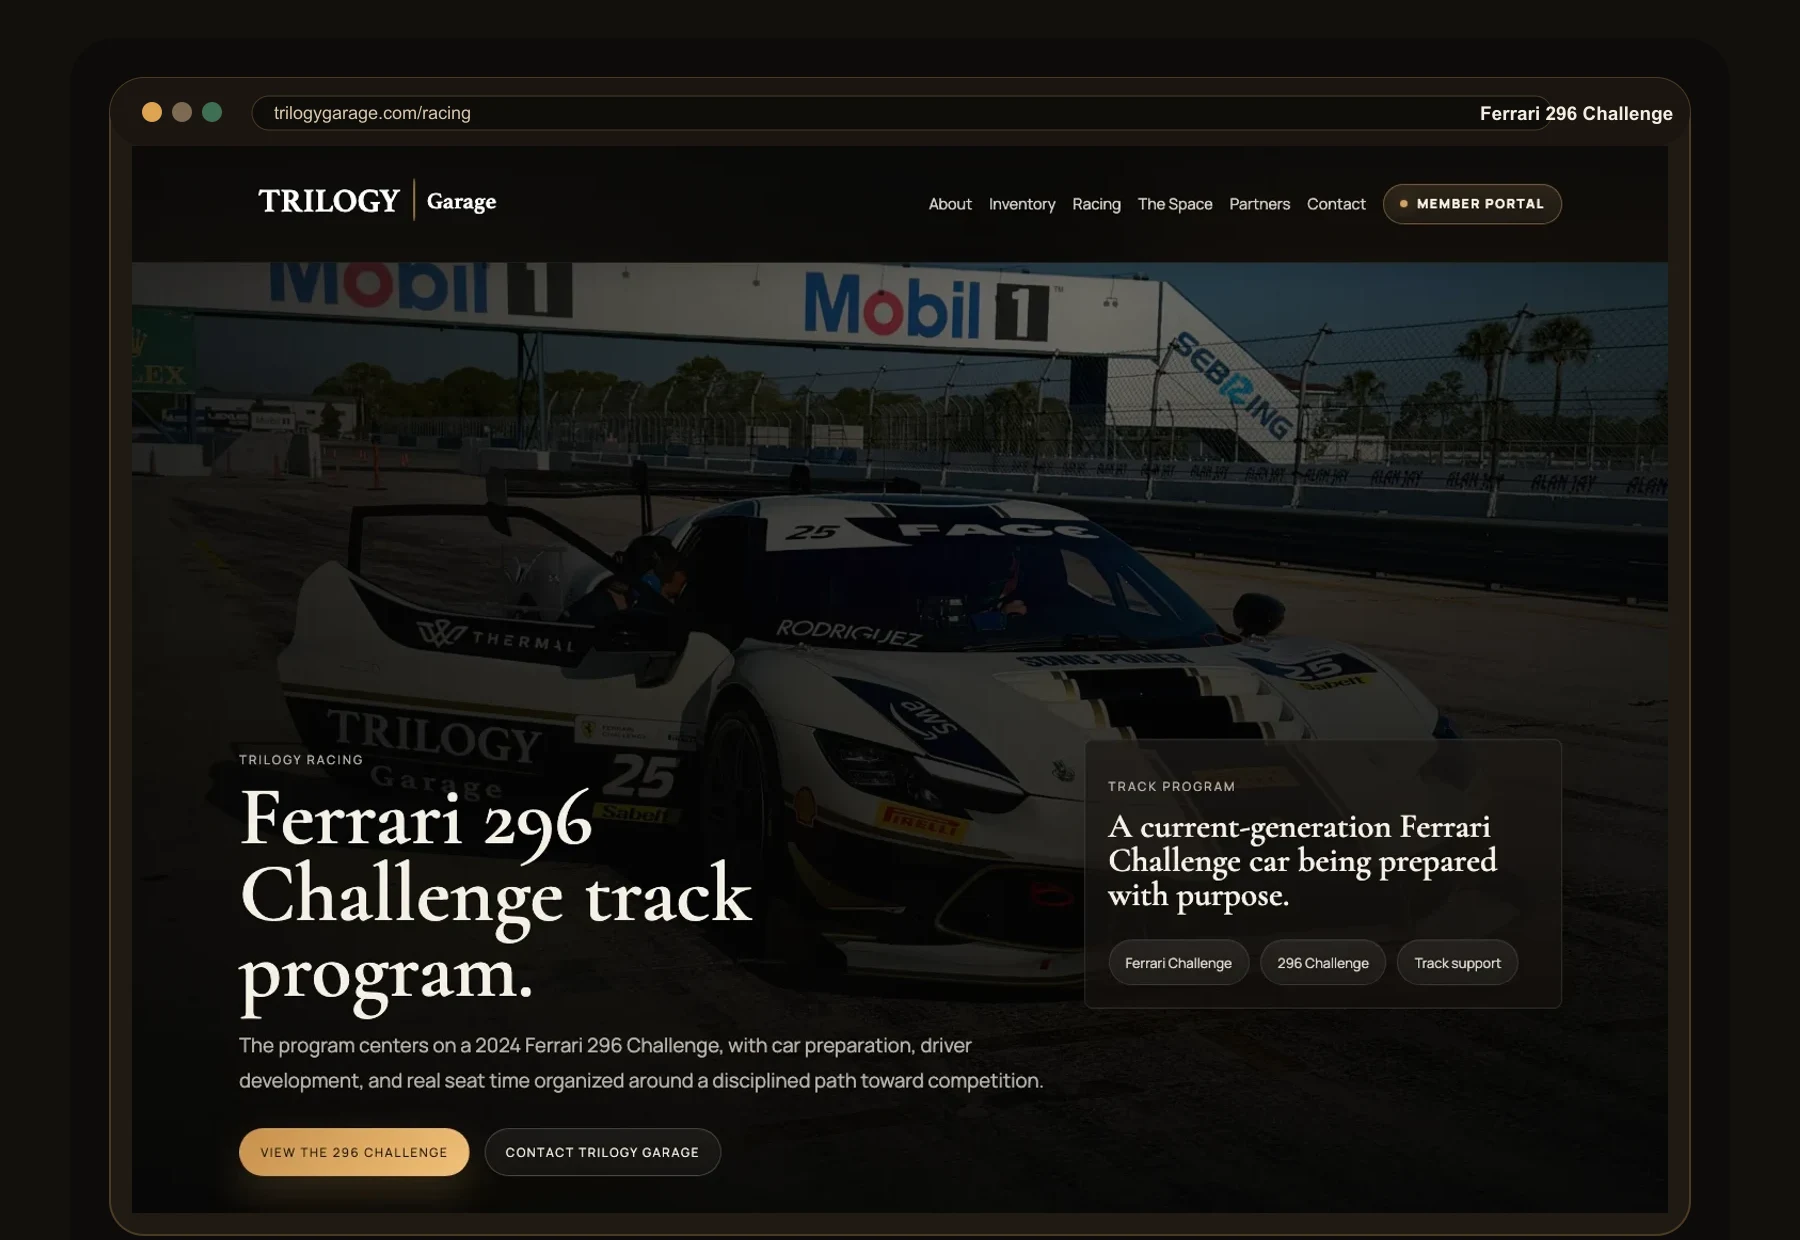
Task: Select the 296 Challenge tag pill
Action: 1322,963
